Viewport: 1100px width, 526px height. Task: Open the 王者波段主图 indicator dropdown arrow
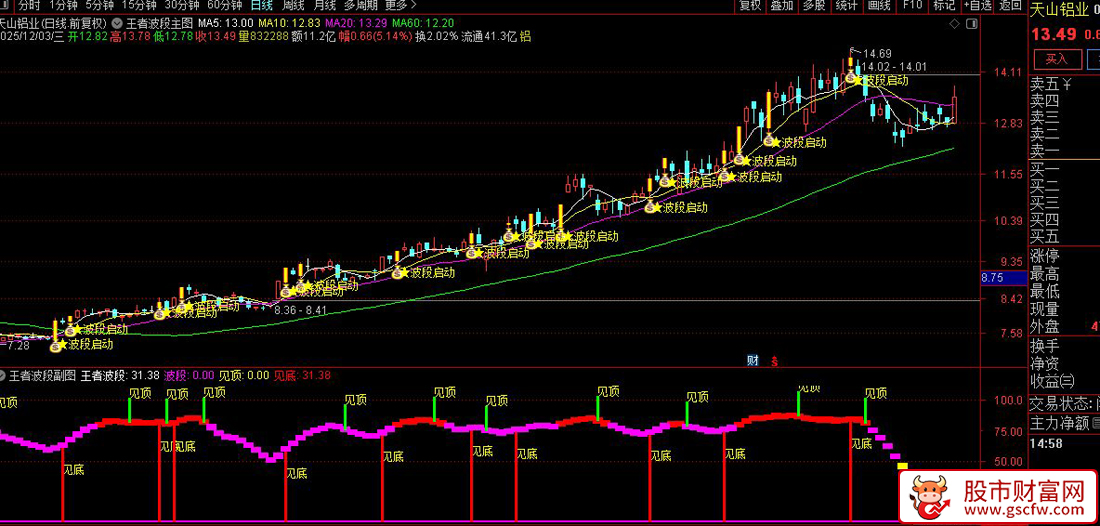[x=119, y=21]
